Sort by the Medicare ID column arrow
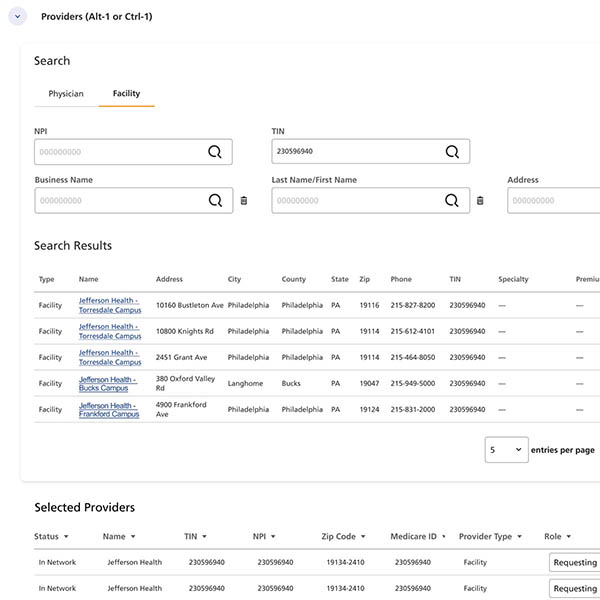The width and height of the screenshot is (600, 600). coord(443,537)
